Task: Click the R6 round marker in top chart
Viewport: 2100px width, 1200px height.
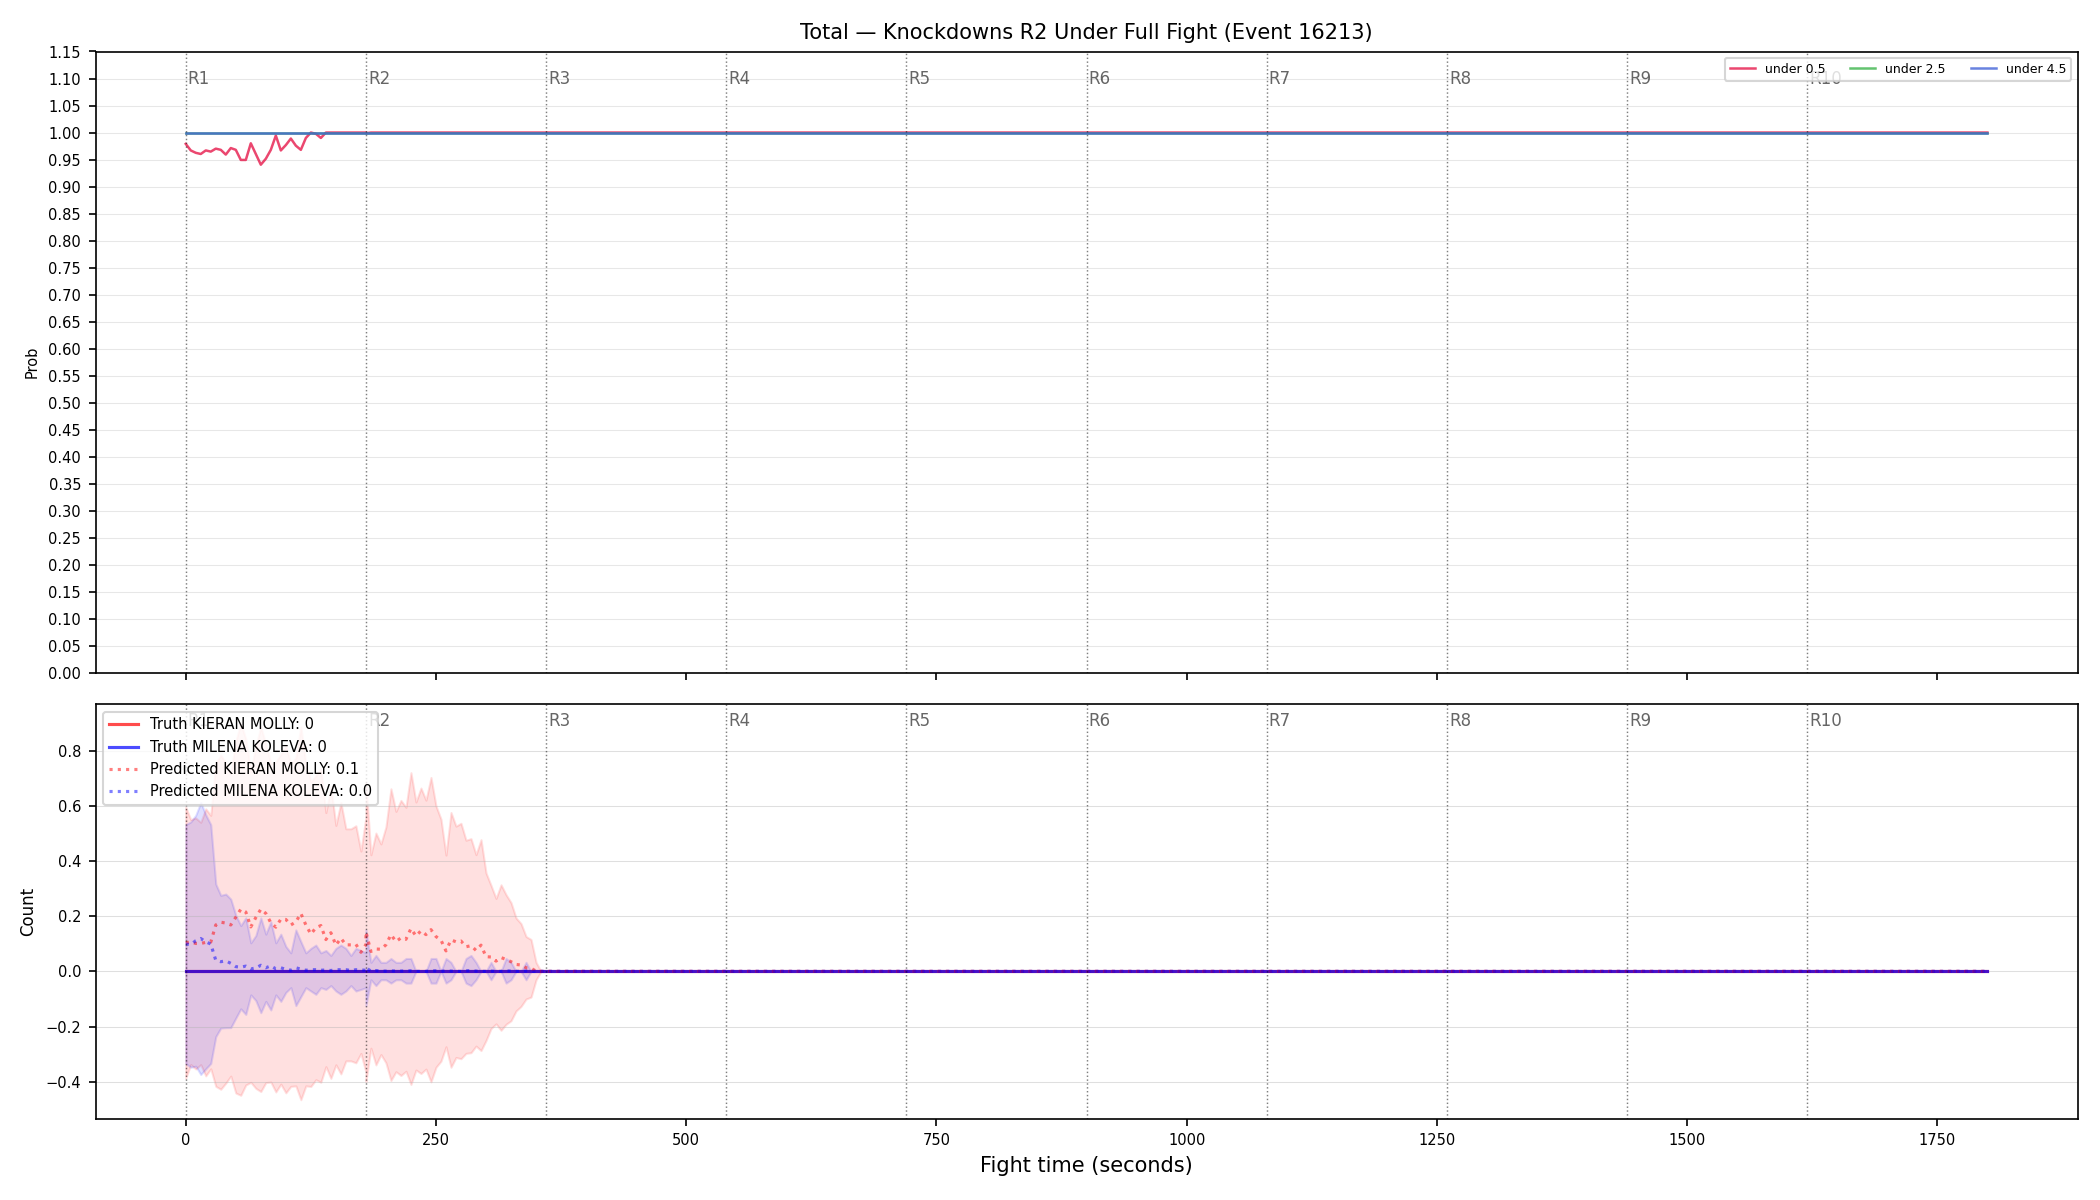Action: [1099, 78]
